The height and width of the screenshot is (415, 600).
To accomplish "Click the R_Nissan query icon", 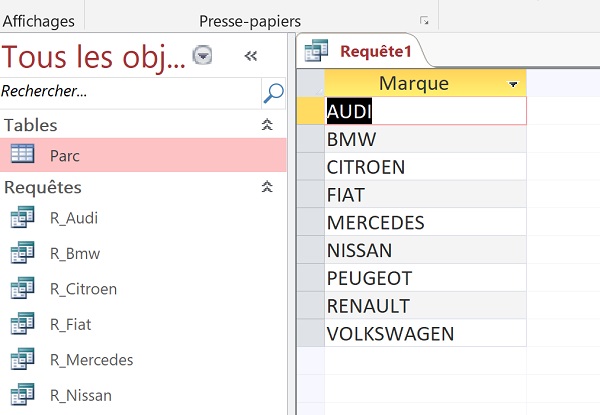I will 23,394.
